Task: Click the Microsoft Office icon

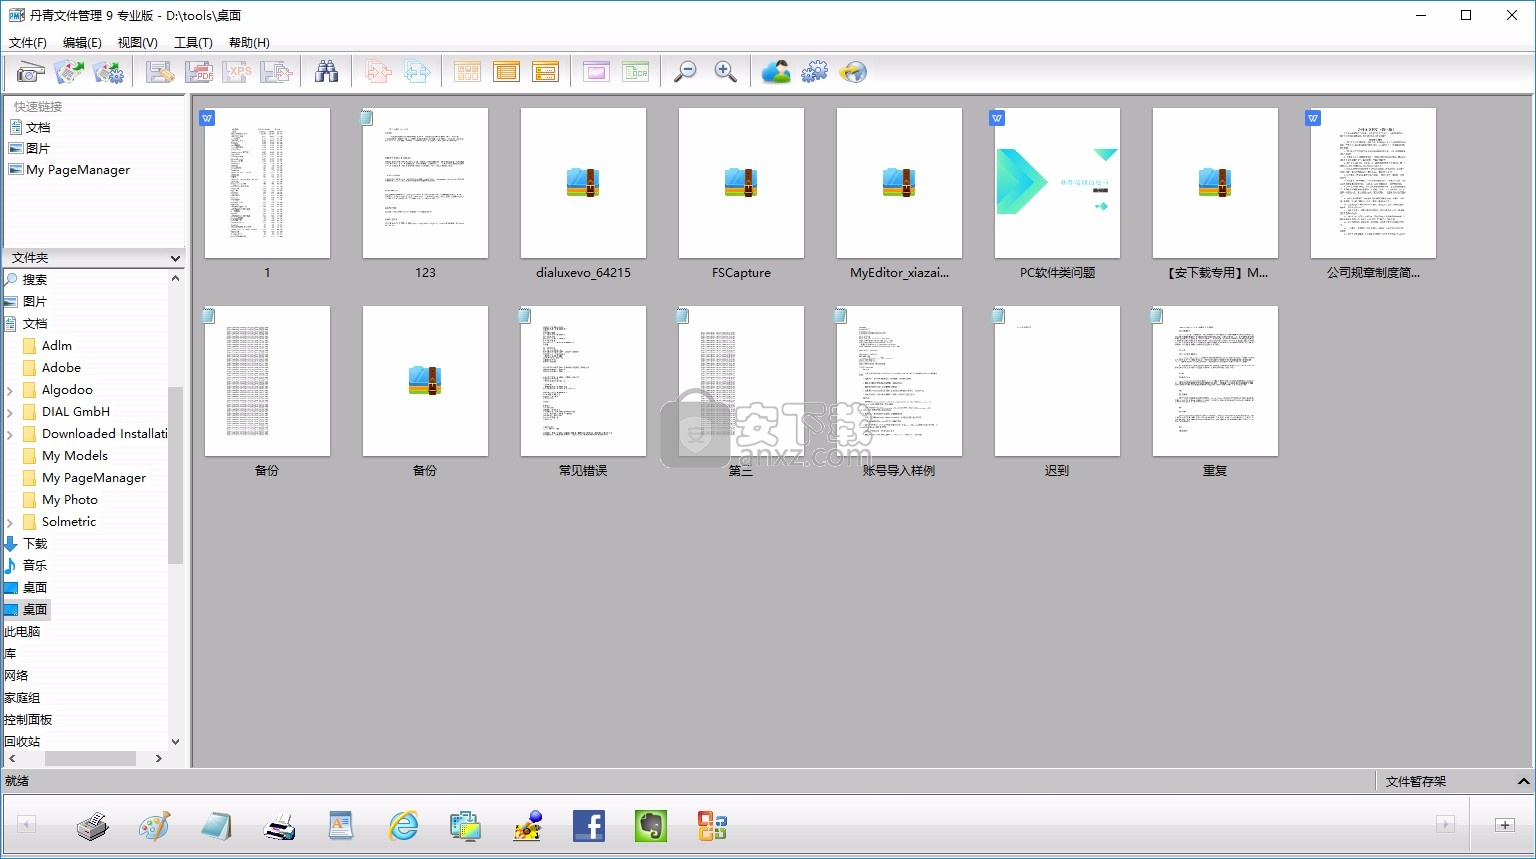Action: [712, 826]
